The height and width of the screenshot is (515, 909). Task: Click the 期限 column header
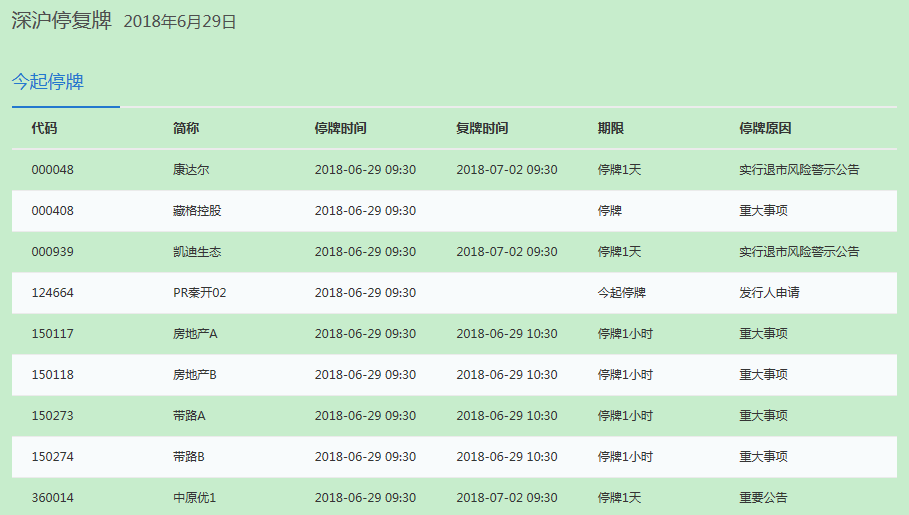tap(611, 128)
